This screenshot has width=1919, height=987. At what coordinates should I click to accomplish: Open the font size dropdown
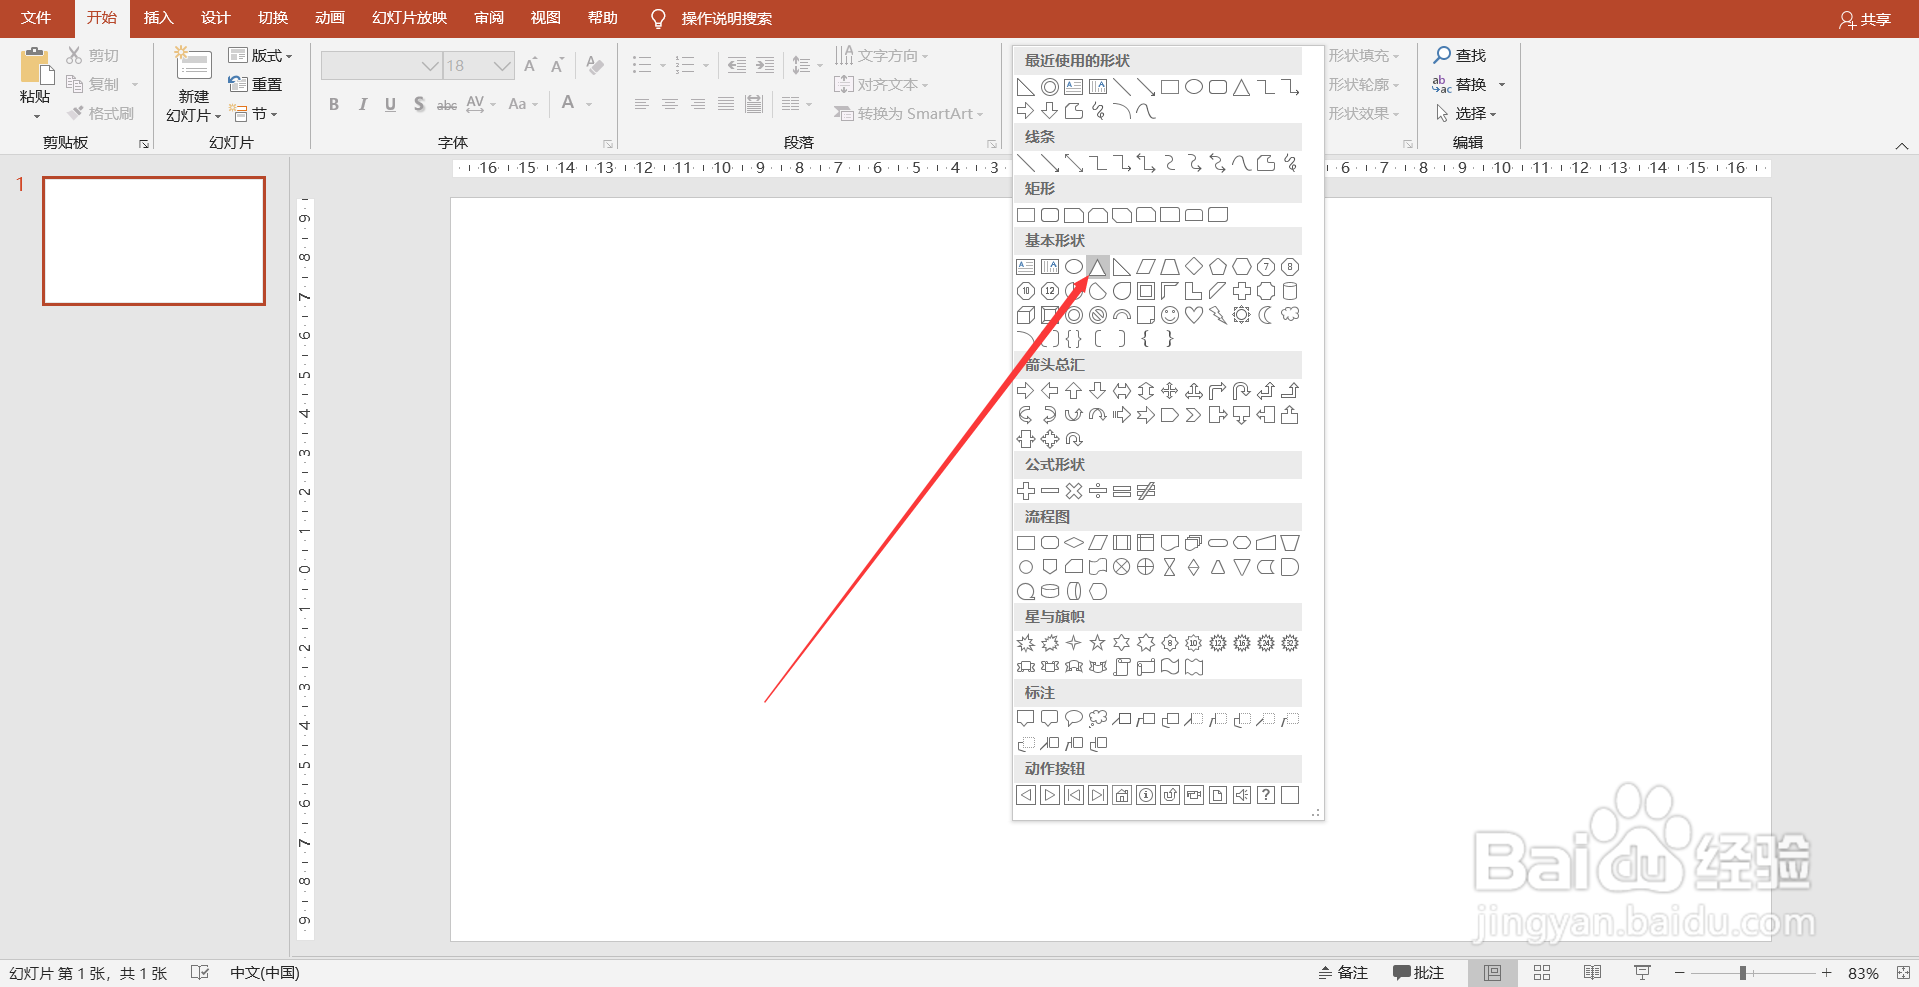(x=502, y=66)
